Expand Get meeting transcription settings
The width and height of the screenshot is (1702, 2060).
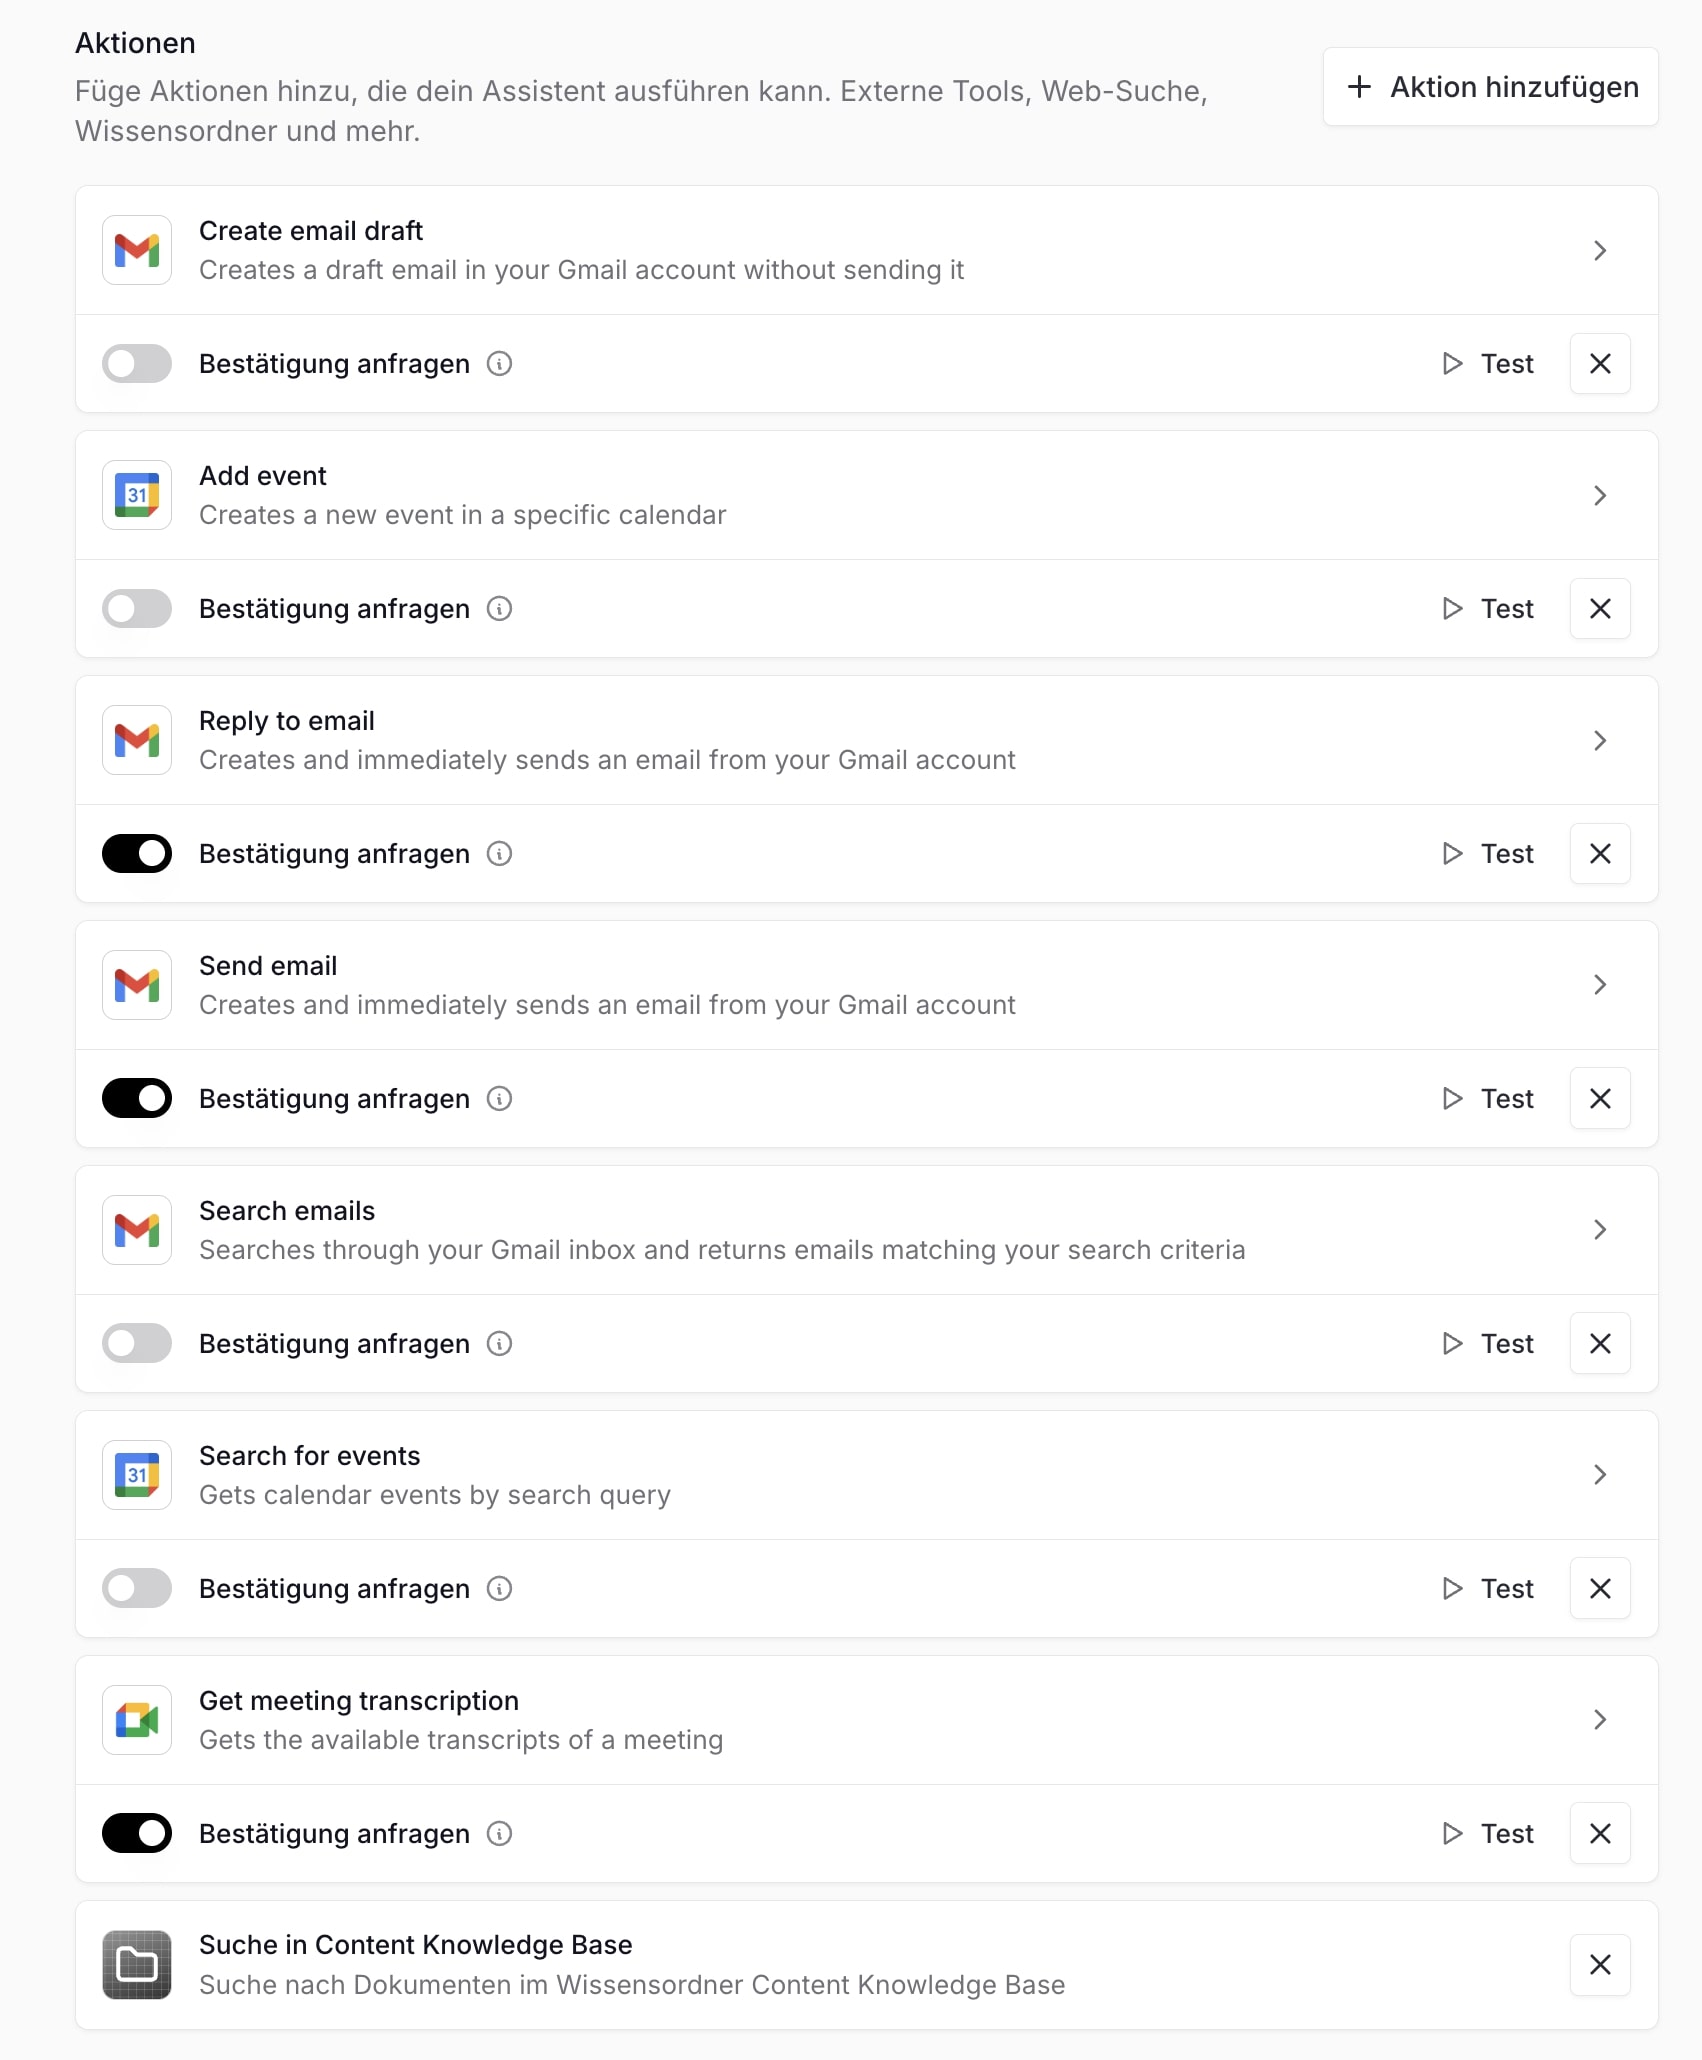point(1600,1720)
